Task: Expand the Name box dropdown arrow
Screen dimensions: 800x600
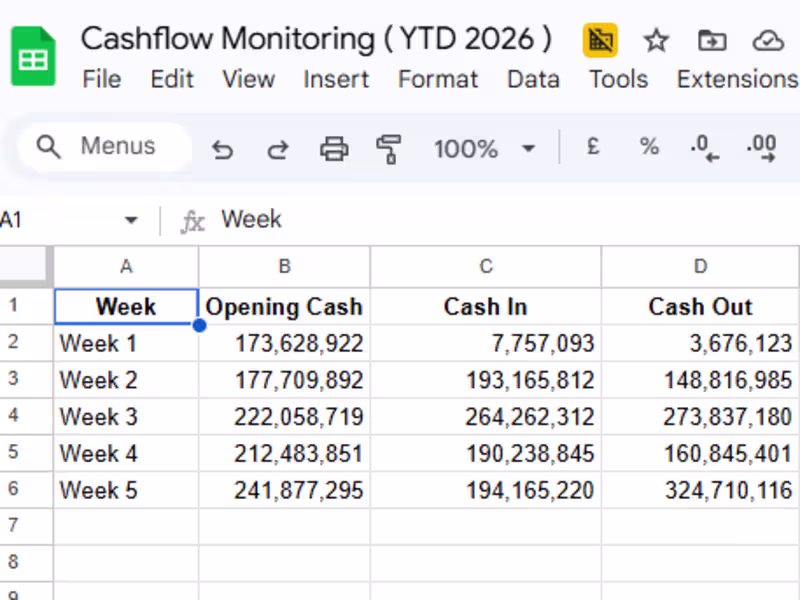Action: 131,220
